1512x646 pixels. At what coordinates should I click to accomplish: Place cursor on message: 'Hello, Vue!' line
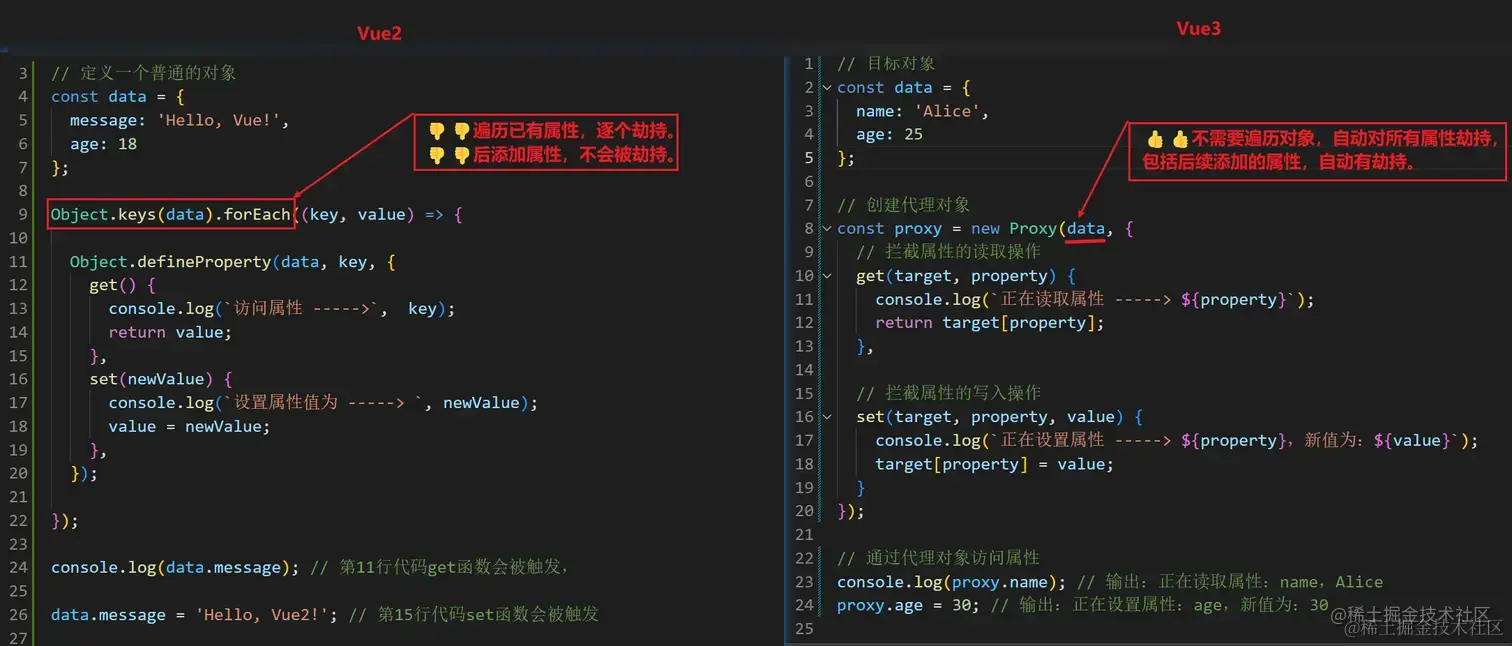point(179,120)
